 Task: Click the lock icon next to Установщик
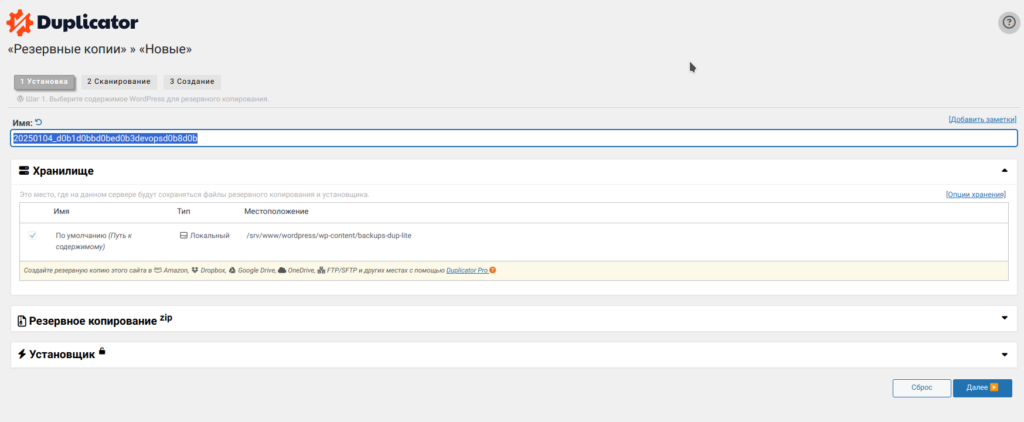[x=102, y=351]
